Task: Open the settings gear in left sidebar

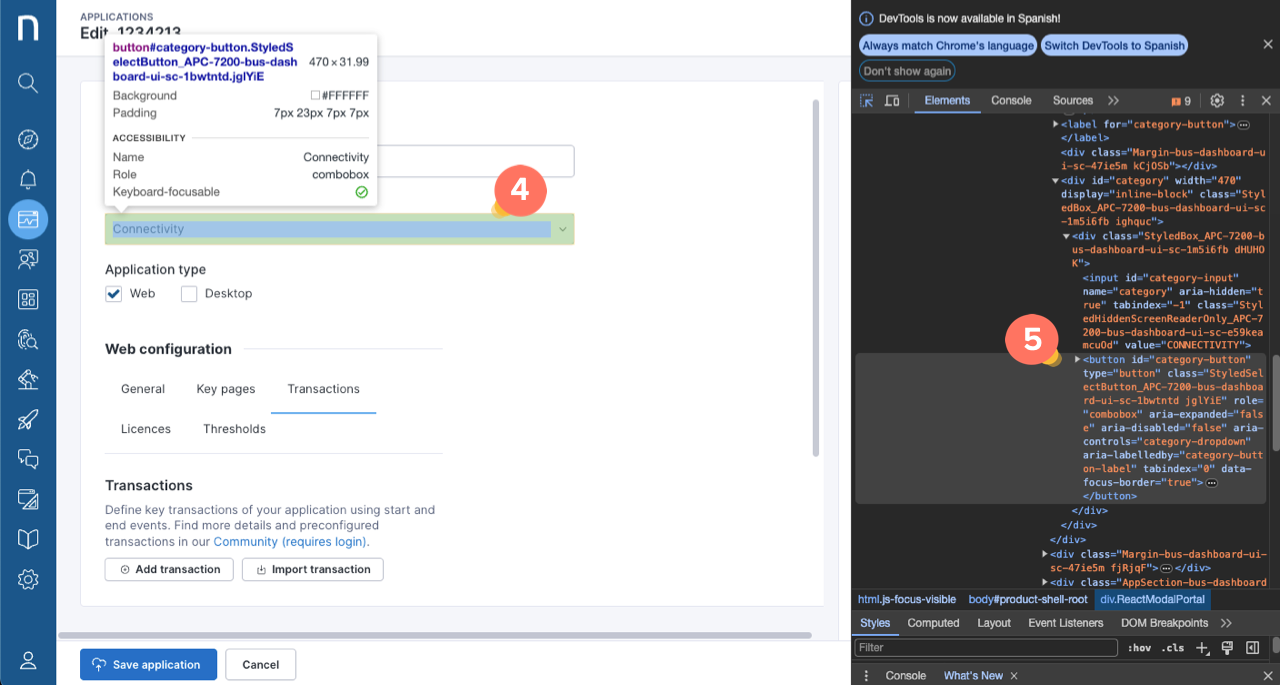Action: [28, 580]
